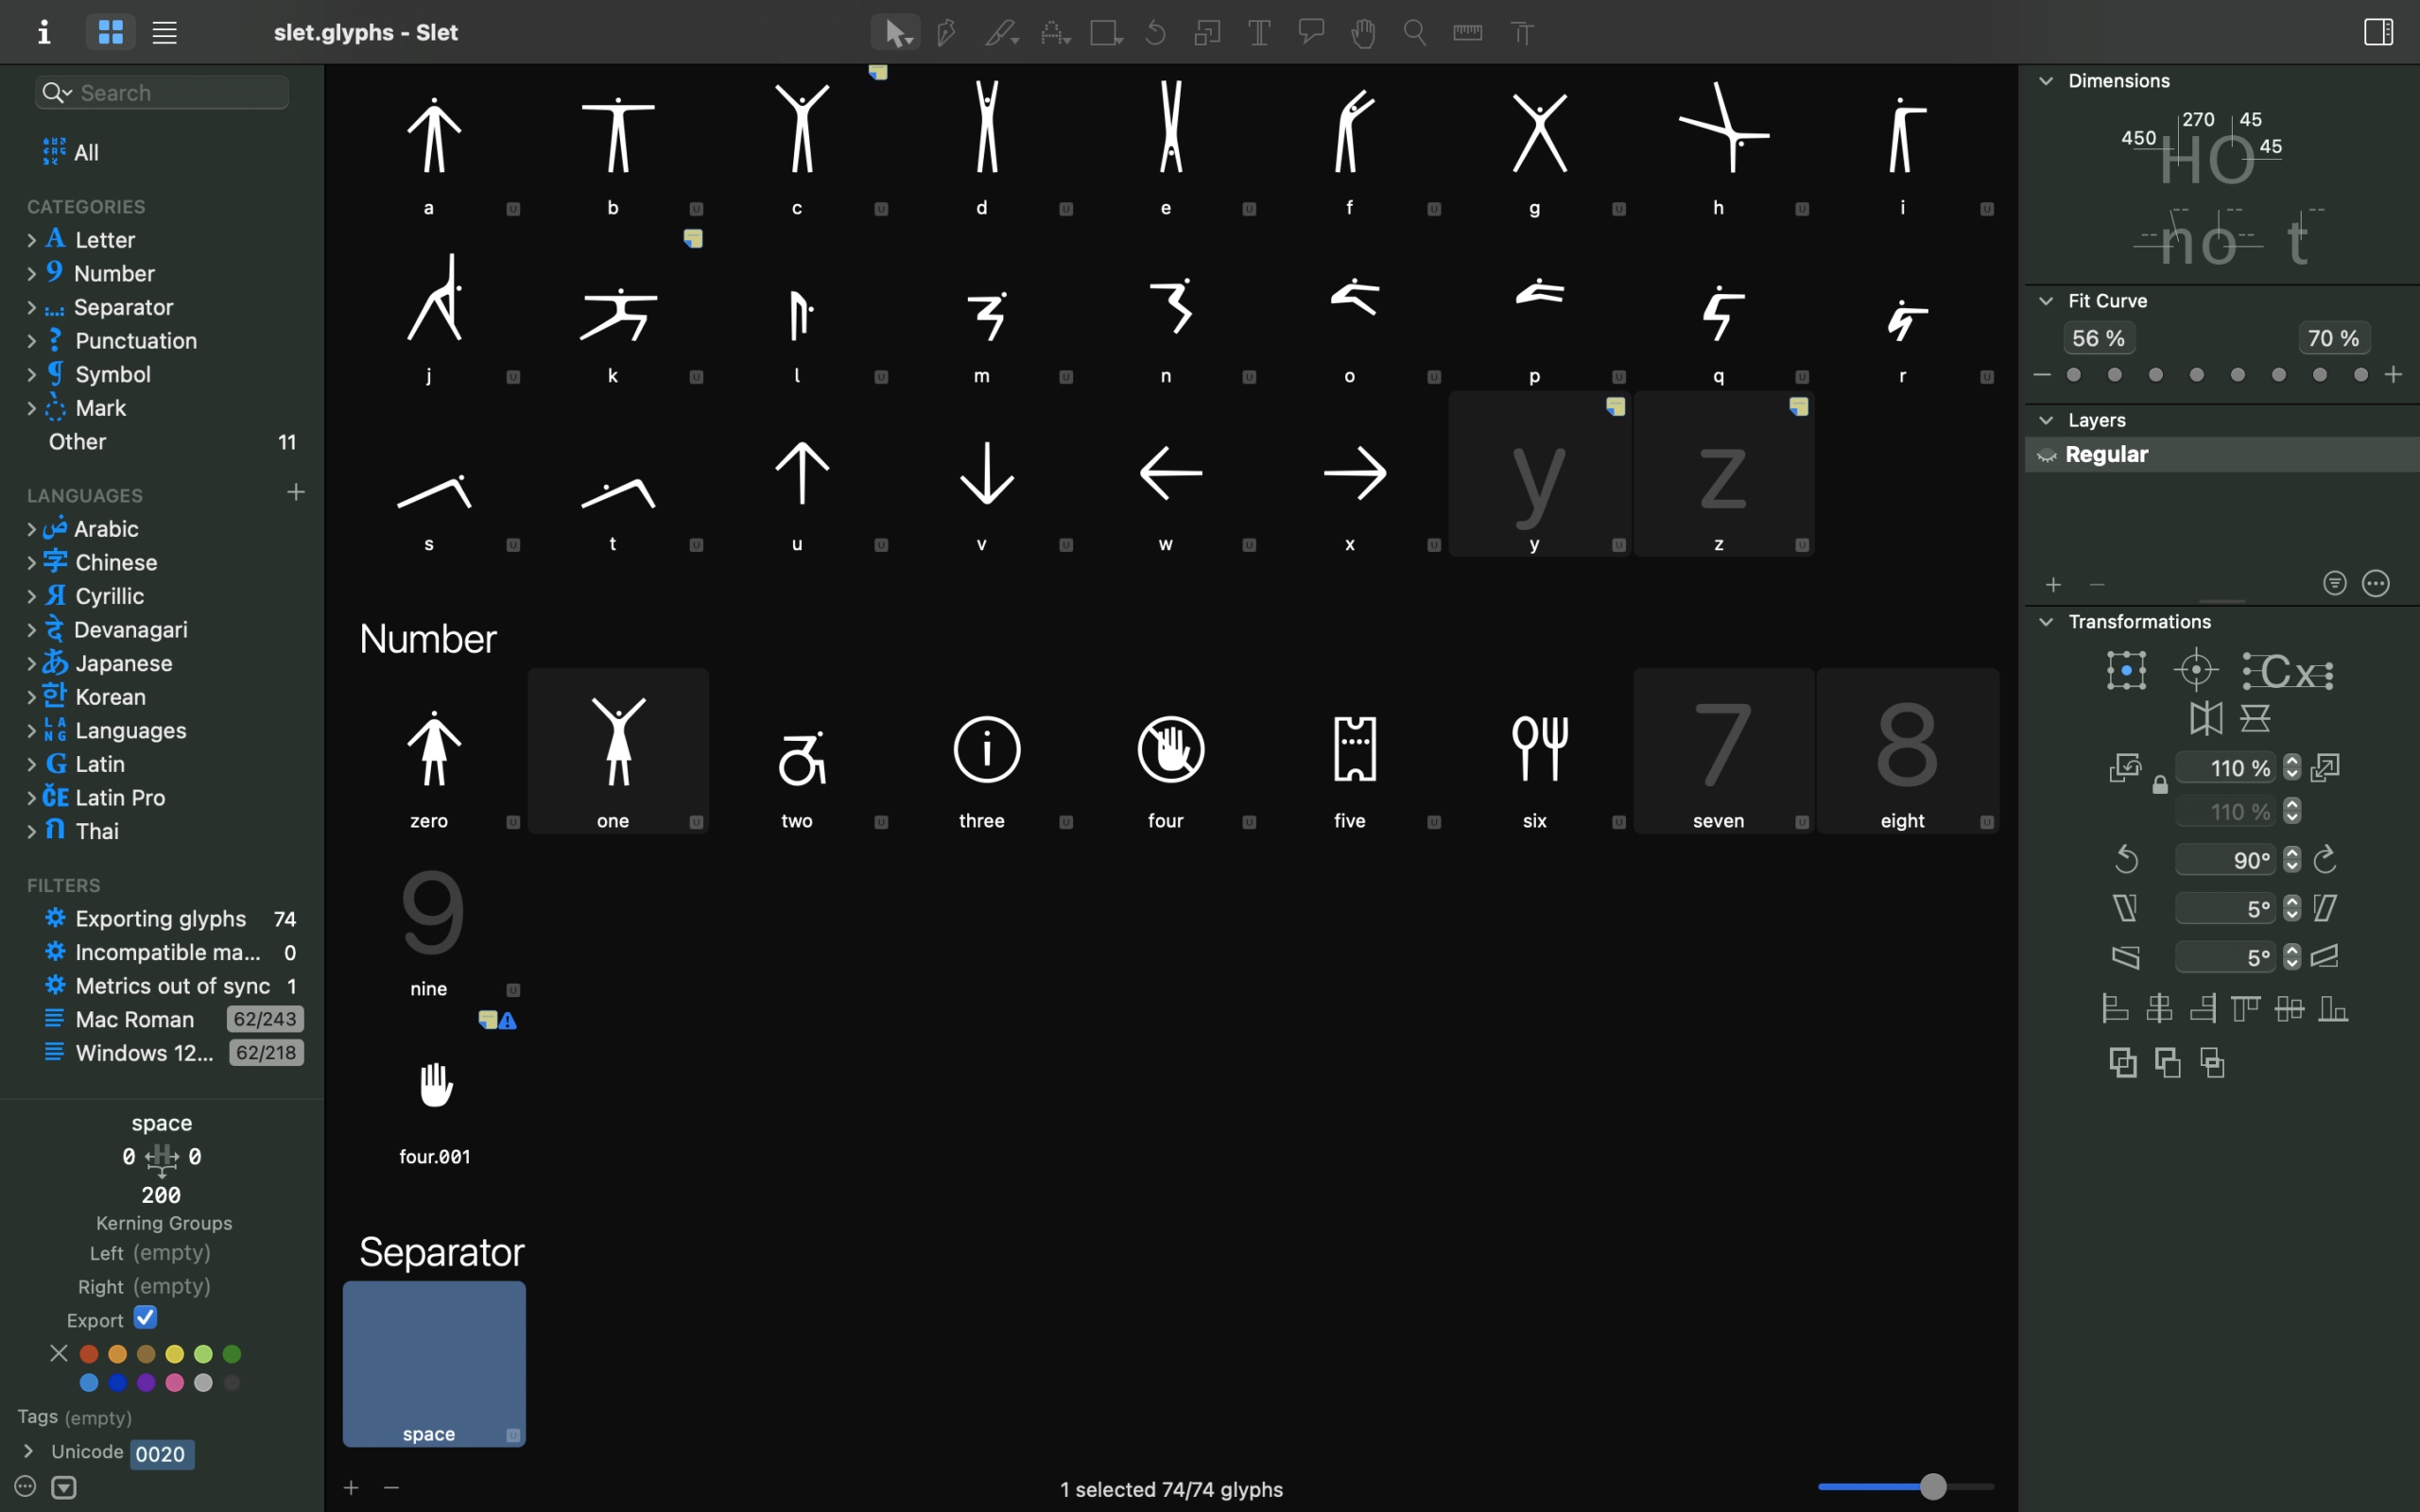Expand the Unicode disclosure arrow
Viewport: 2420px width, 1512px height.
[x=29, y=1451]
